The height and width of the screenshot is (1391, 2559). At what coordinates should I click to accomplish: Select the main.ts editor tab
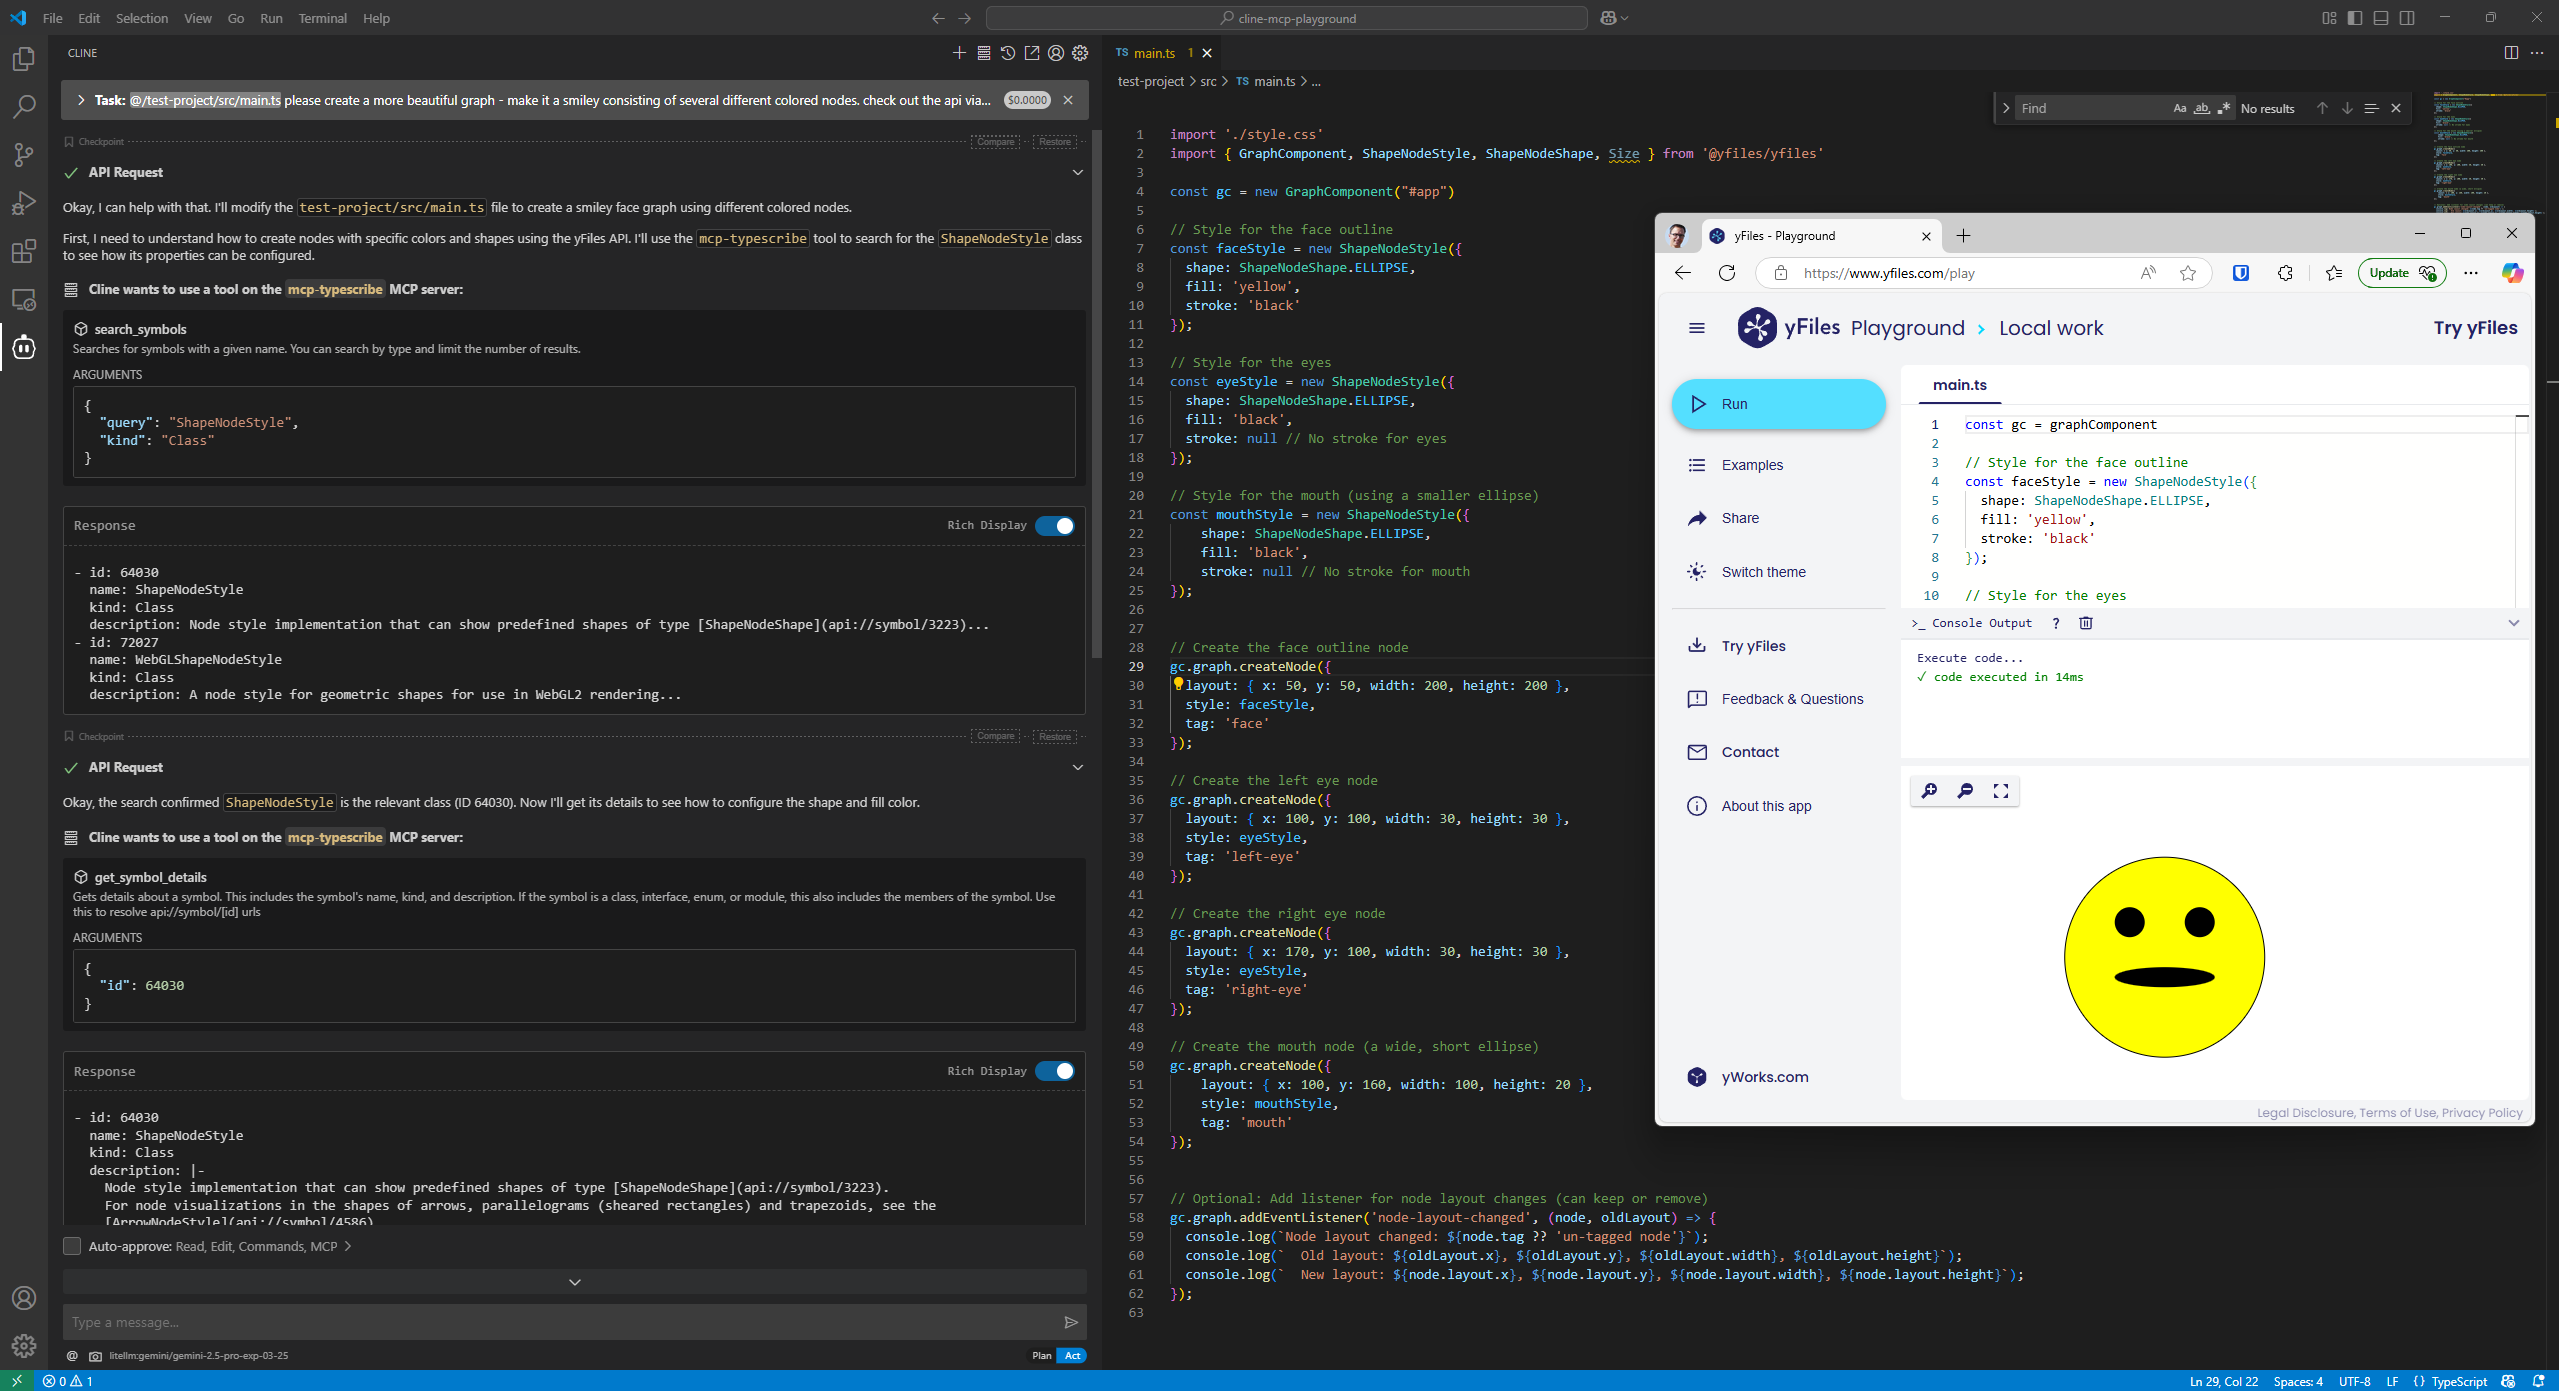(x=1154, y=53)
